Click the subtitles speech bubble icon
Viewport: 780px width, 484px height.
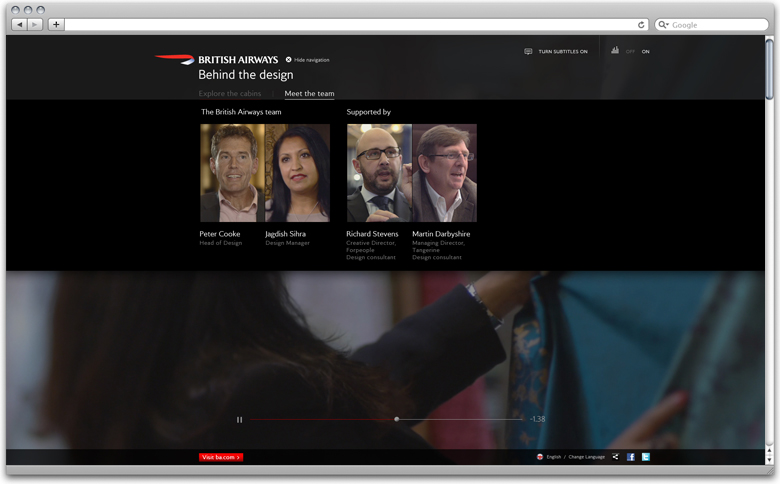click(x=528, y=51)
